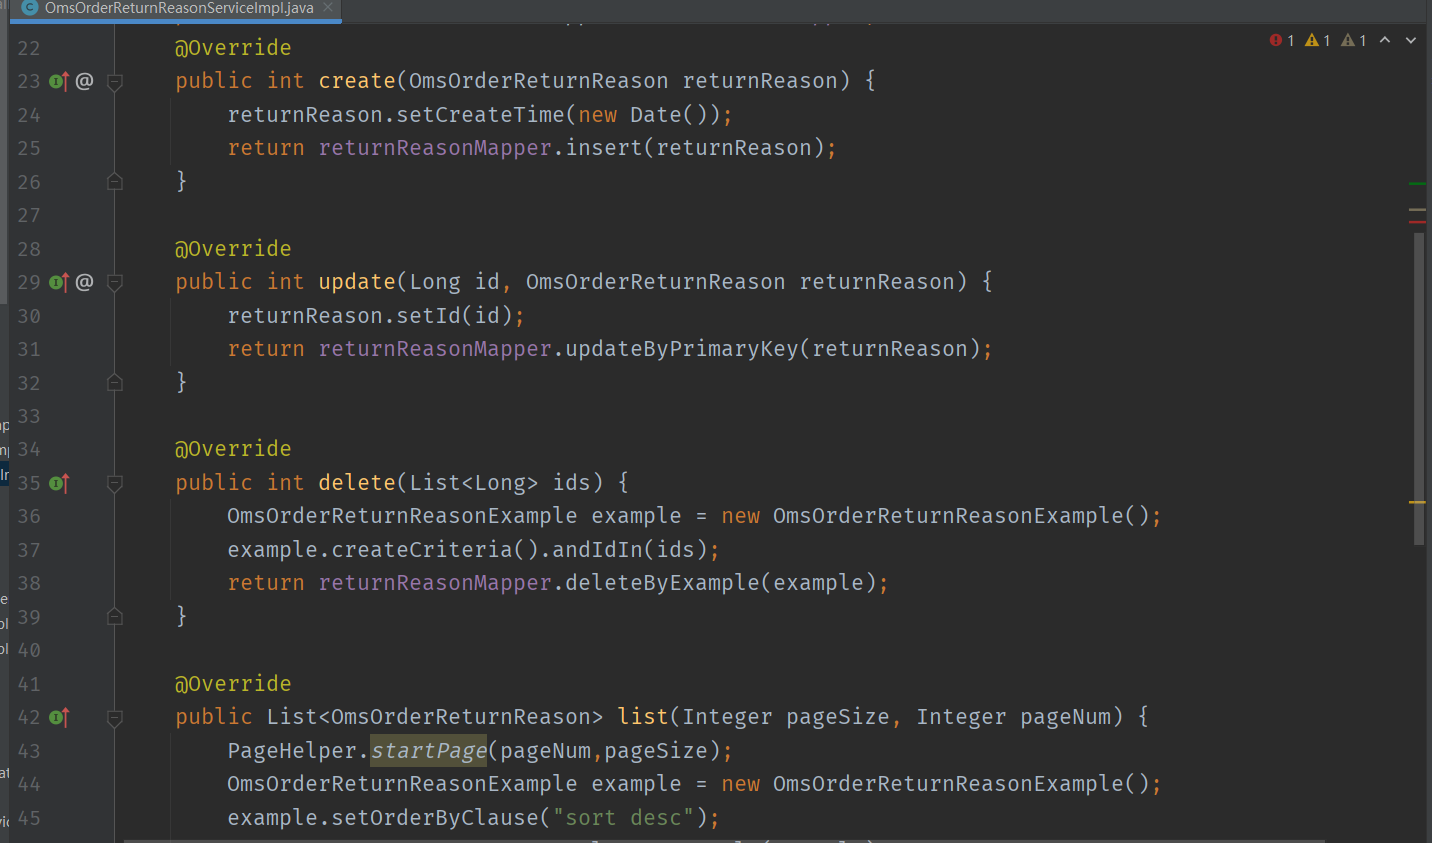Image resolution: width=1432 pixels, height=843 pixels.
Task: Click the @ related-symbol gutter icon on line 23
Action: pyautogui.click(x=85, y=81)
